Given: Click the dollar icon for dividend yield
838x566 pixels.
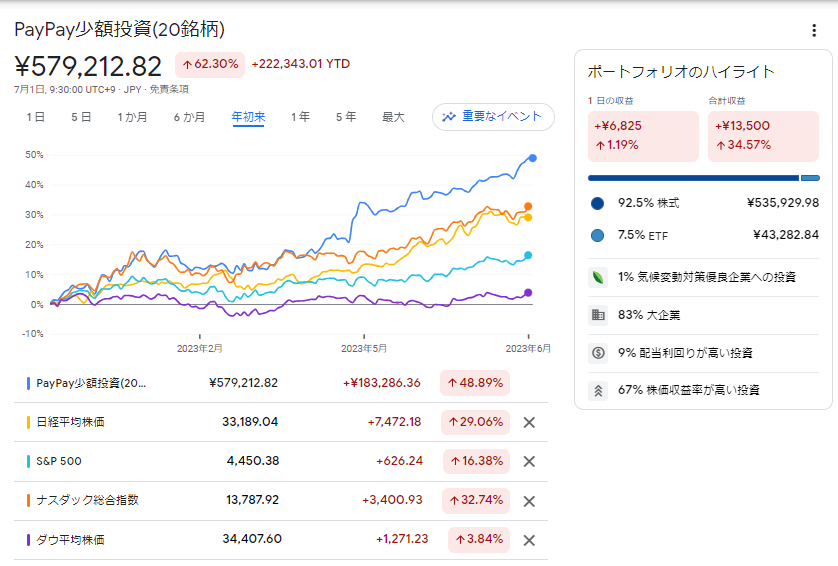Looking at the screenshot, I should [598, 353].
